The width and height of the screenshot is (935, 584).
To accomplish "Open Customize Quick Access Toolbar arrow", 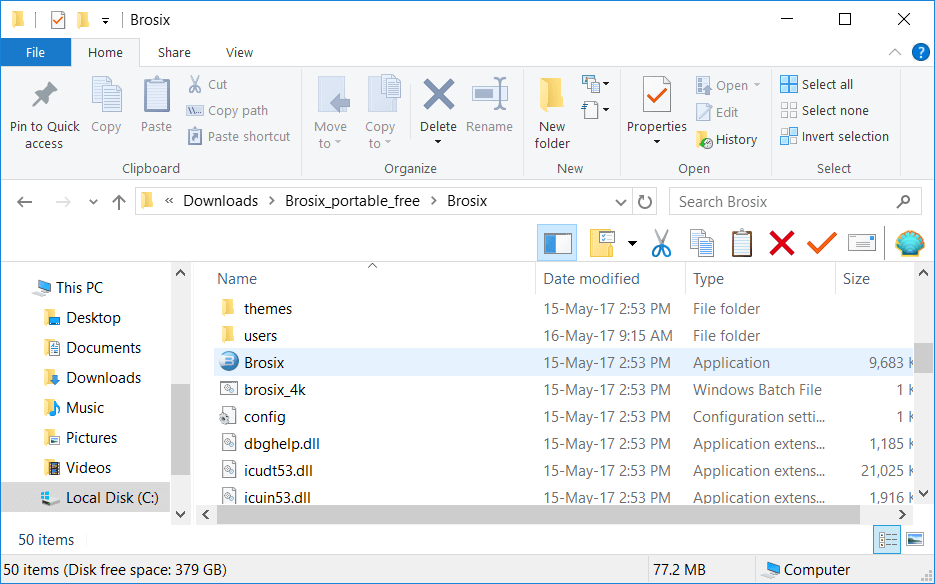I will coord(105,21).
